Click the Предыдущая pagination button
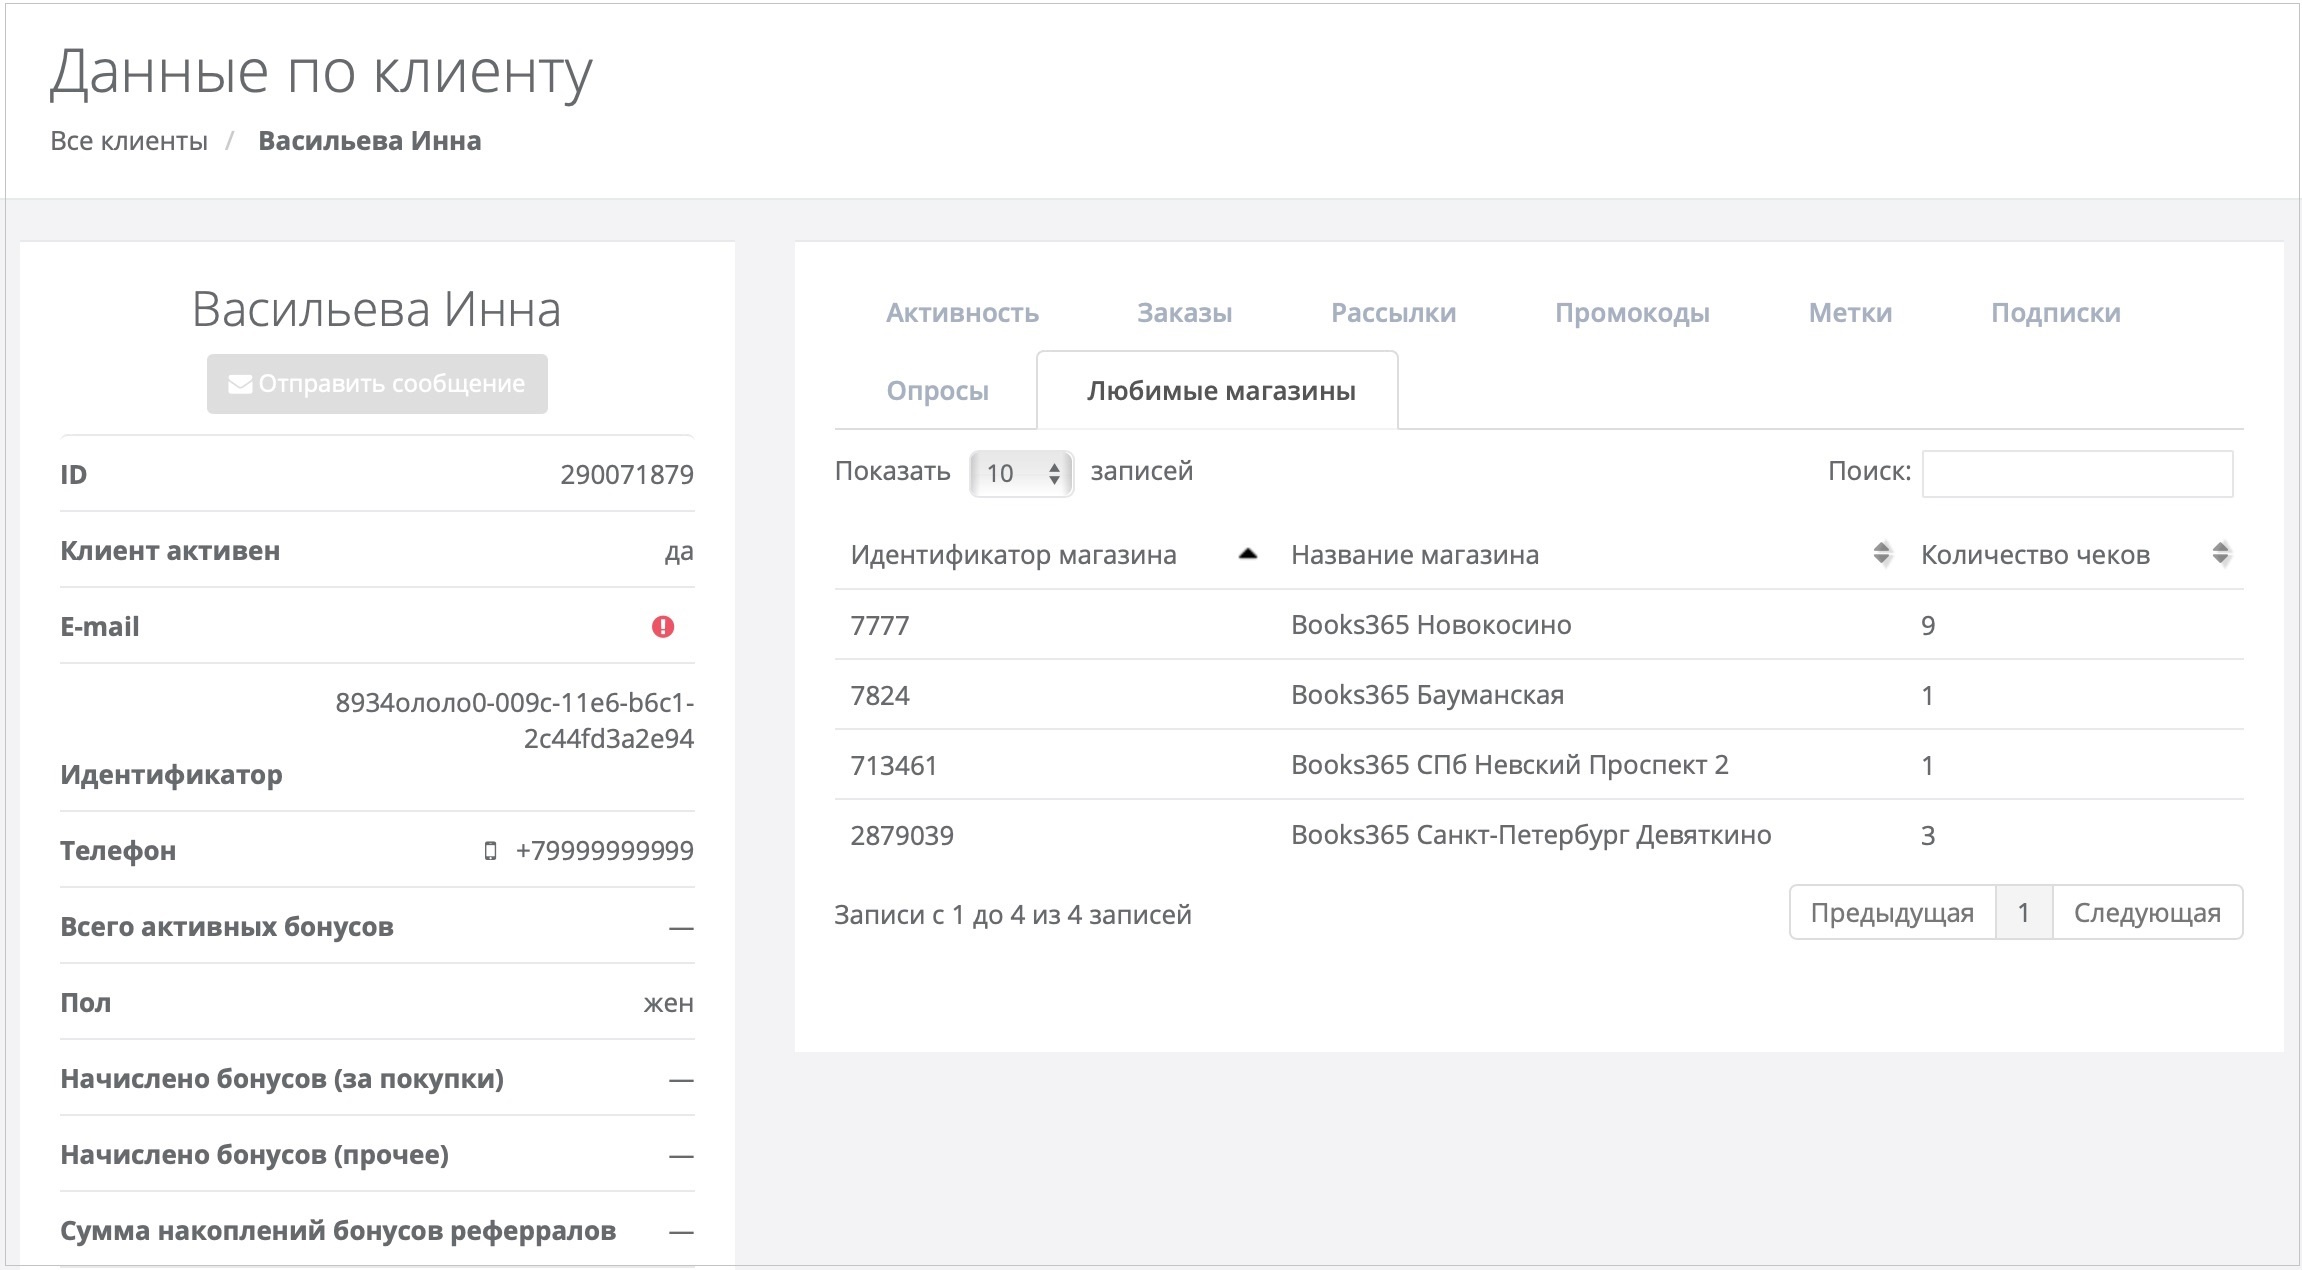 pos(1891,913)
